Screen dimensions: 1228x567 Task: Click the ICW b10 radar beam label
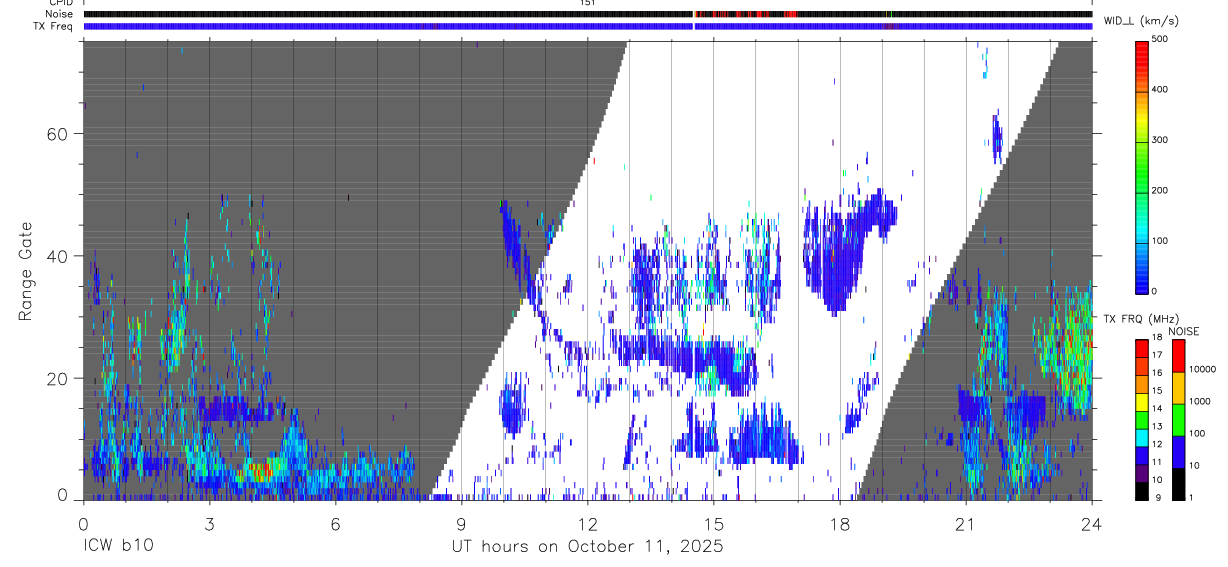pyautogui.click(x=119, y=547)
